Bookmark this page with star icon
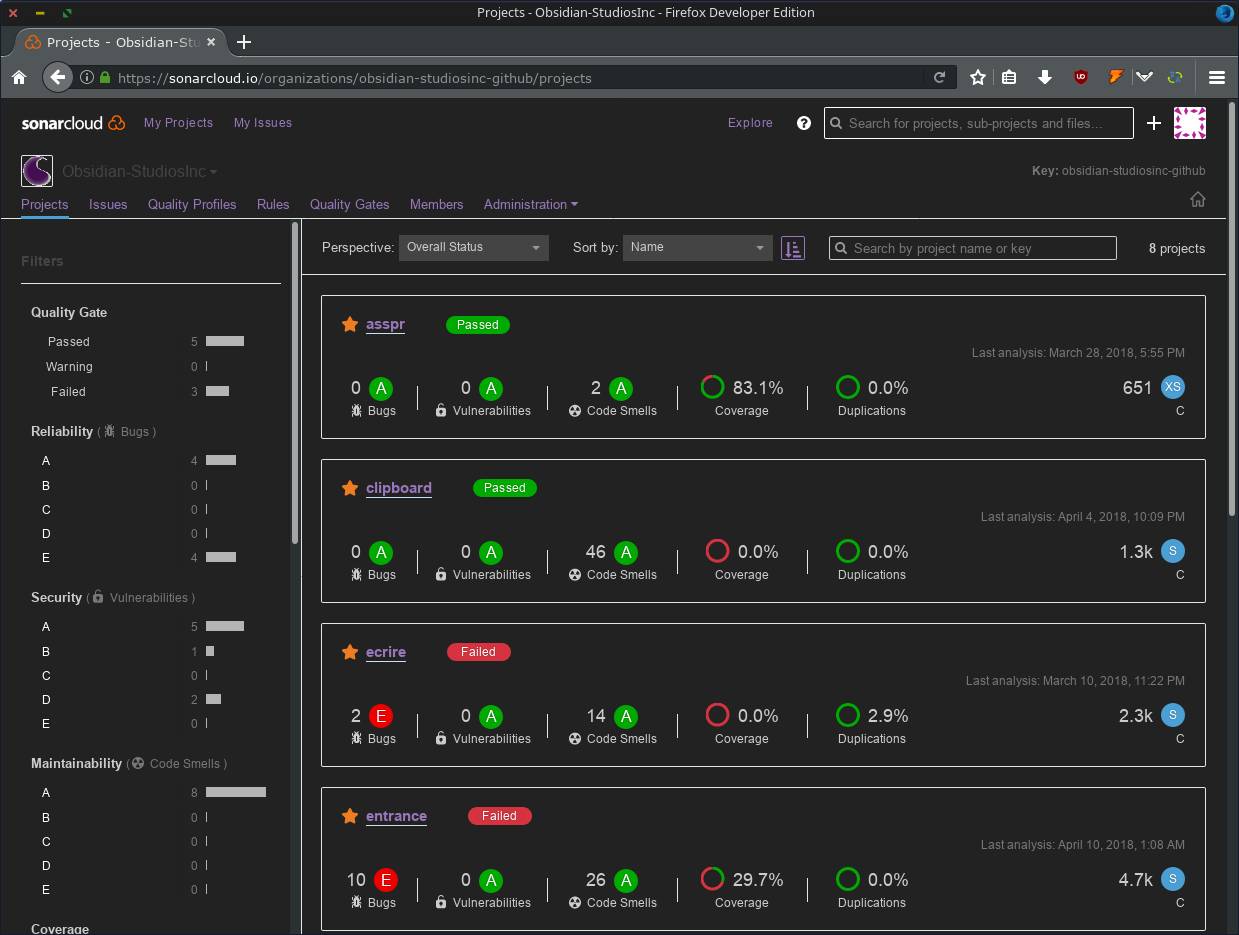Screen dimensions: 1239x935 click(x=978, y=77)
